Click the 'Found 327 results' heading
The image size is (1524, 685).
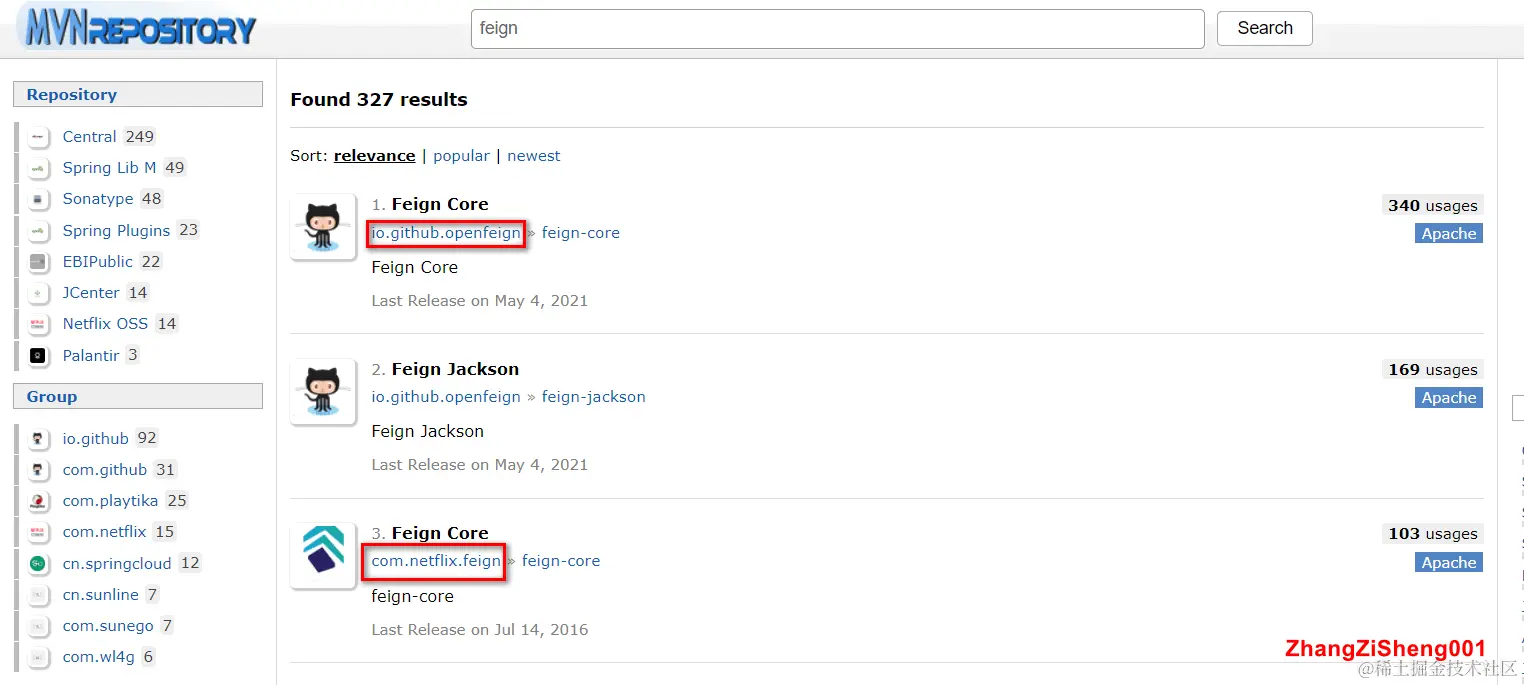(x=379, y=100)
